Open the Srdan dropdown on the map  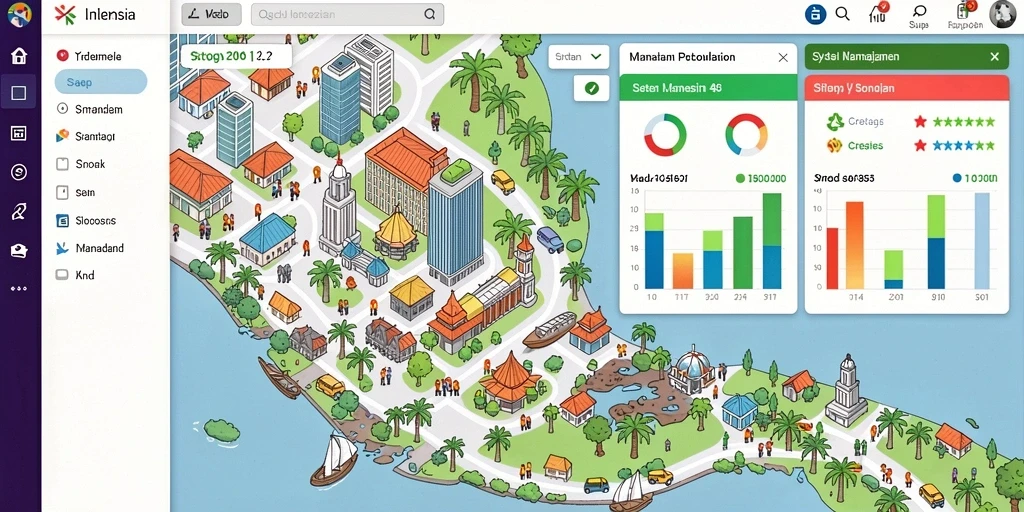pos(579,57)
